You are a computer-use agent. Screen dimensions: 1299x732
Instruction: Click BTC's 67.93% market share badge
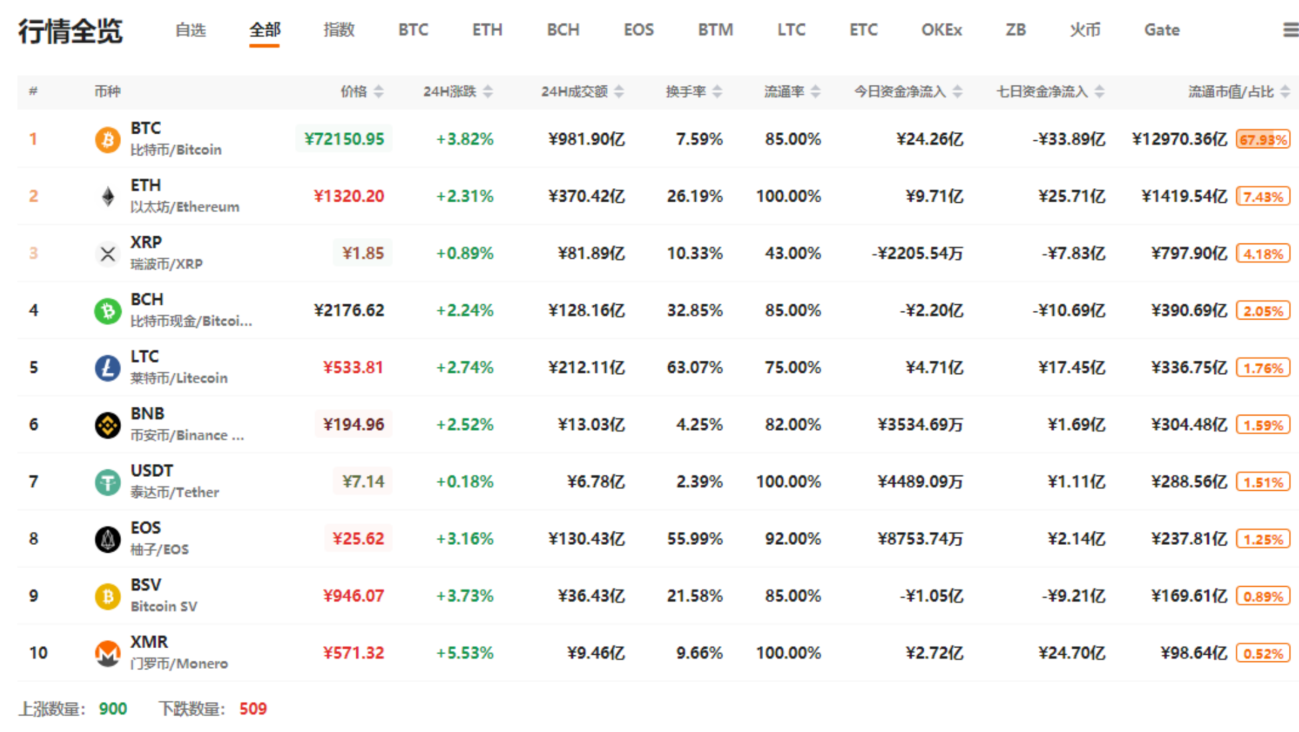click(x=1263, y=139)
